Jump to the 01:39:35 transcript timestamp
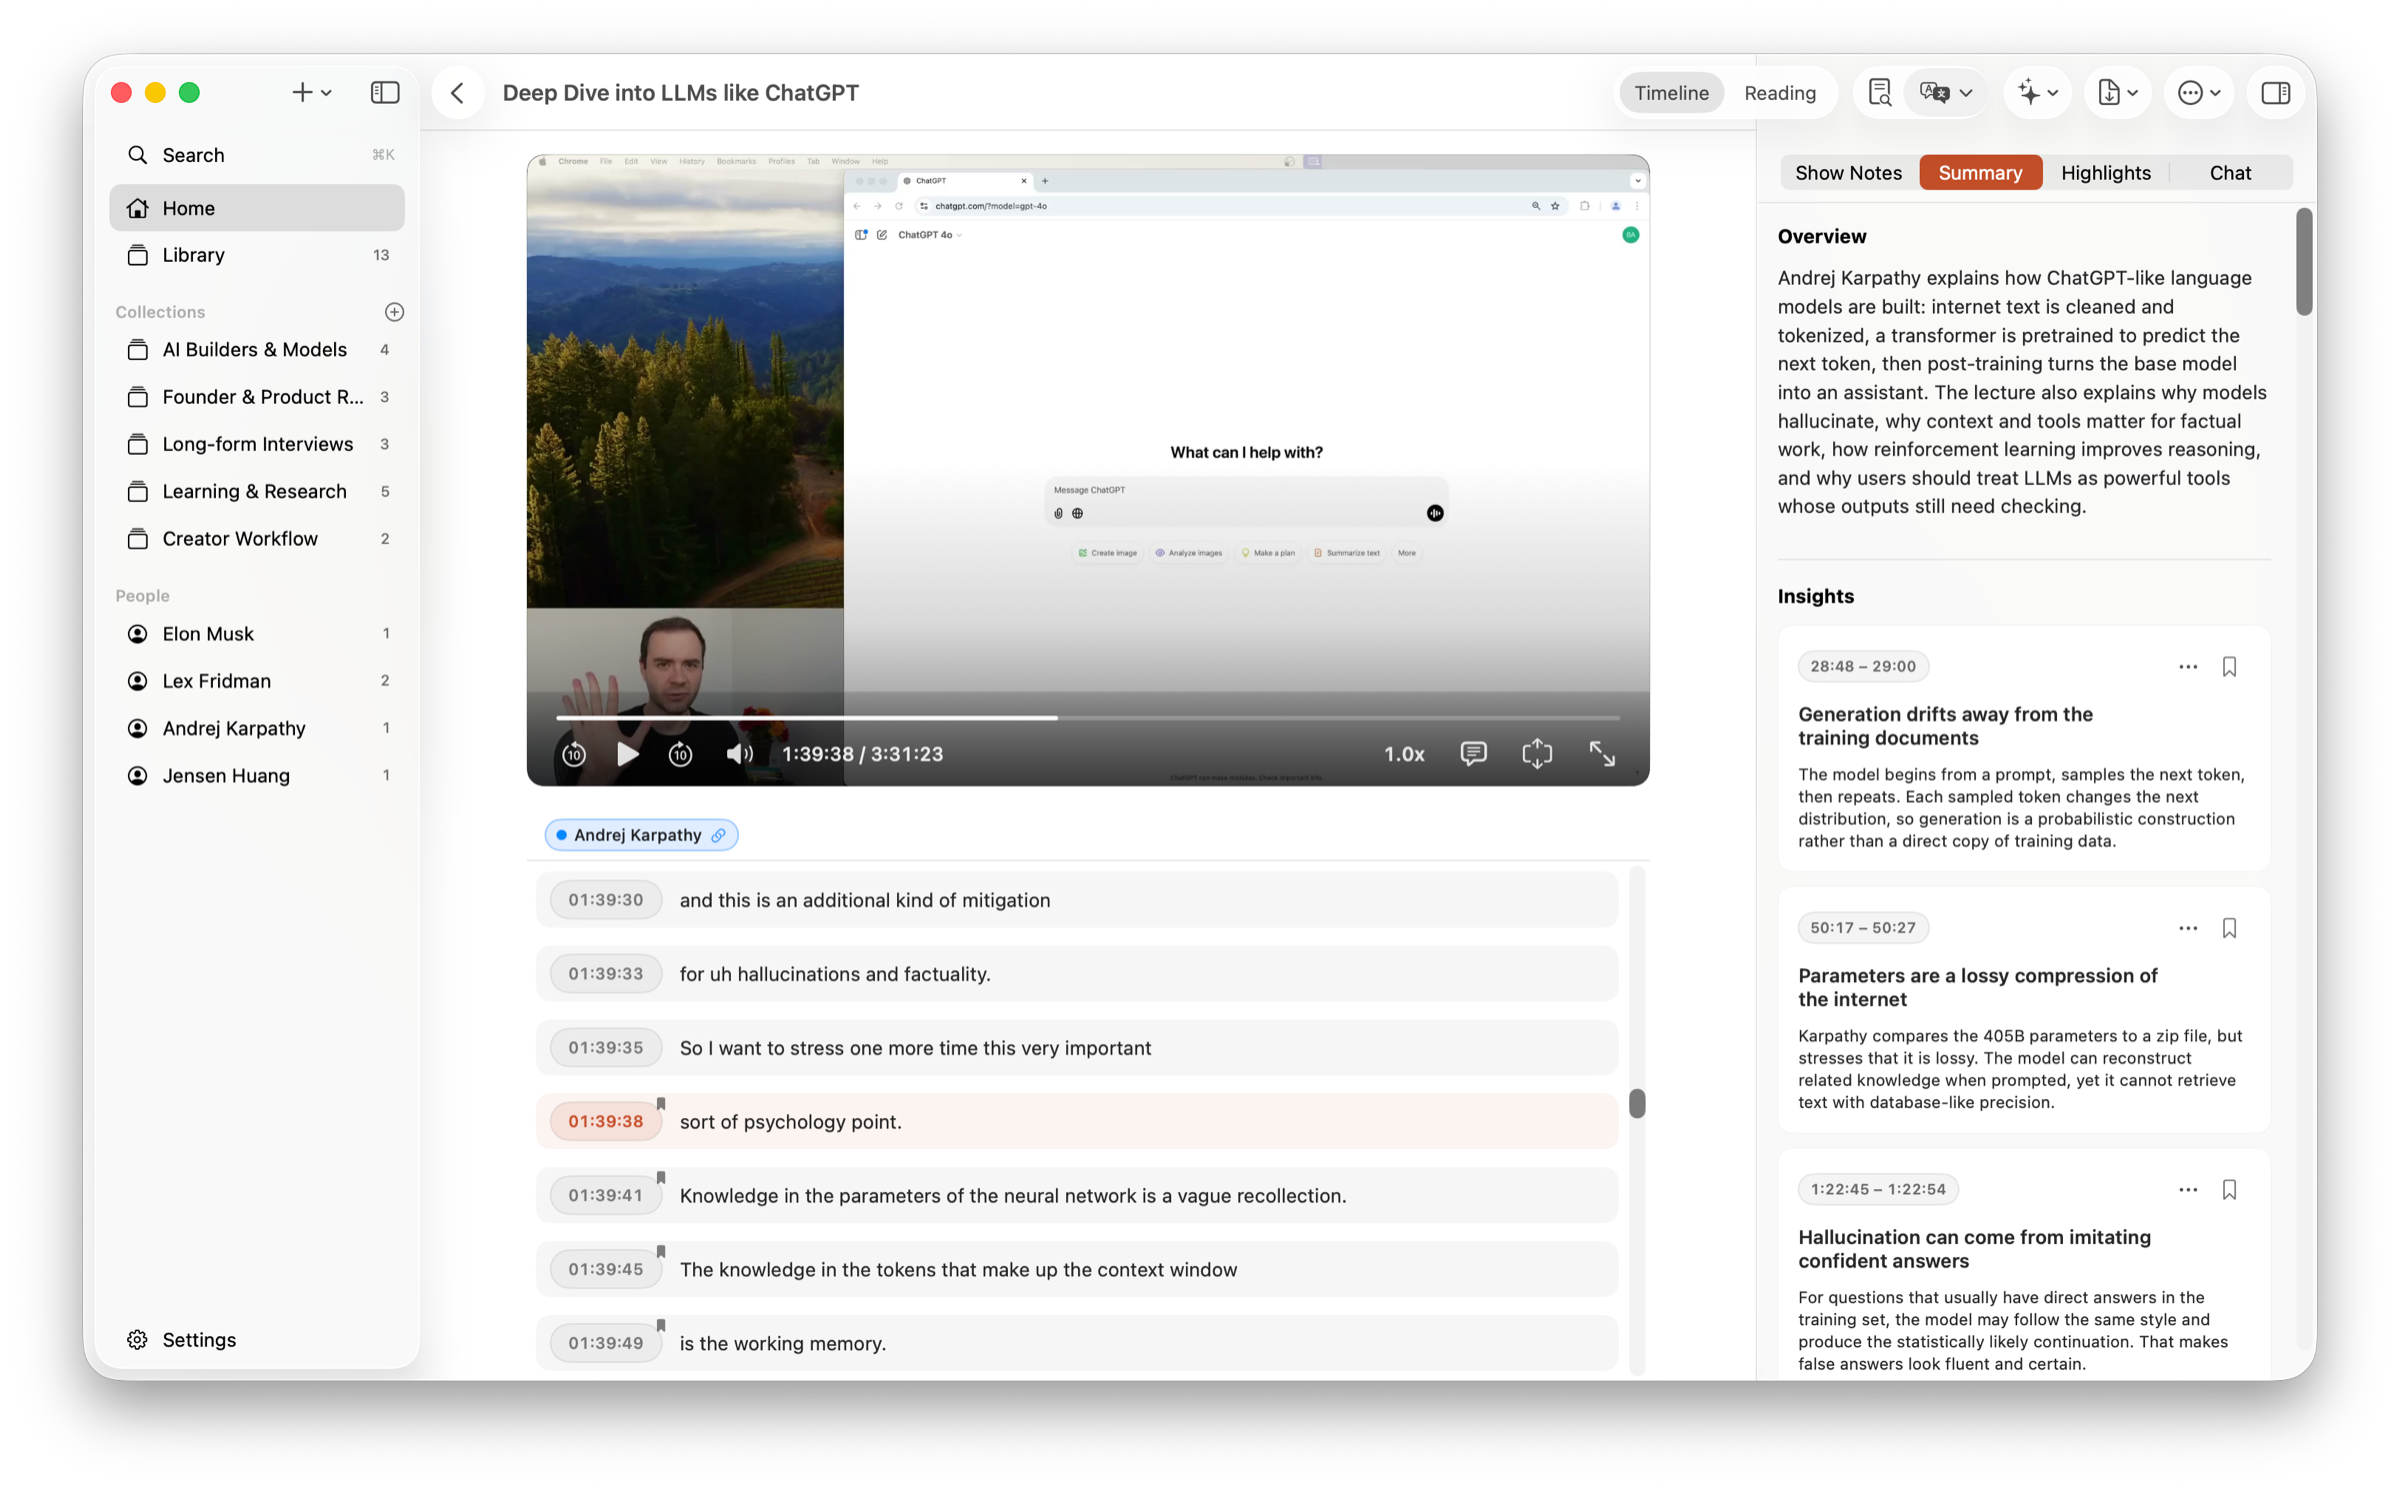 click(605, 1048)
